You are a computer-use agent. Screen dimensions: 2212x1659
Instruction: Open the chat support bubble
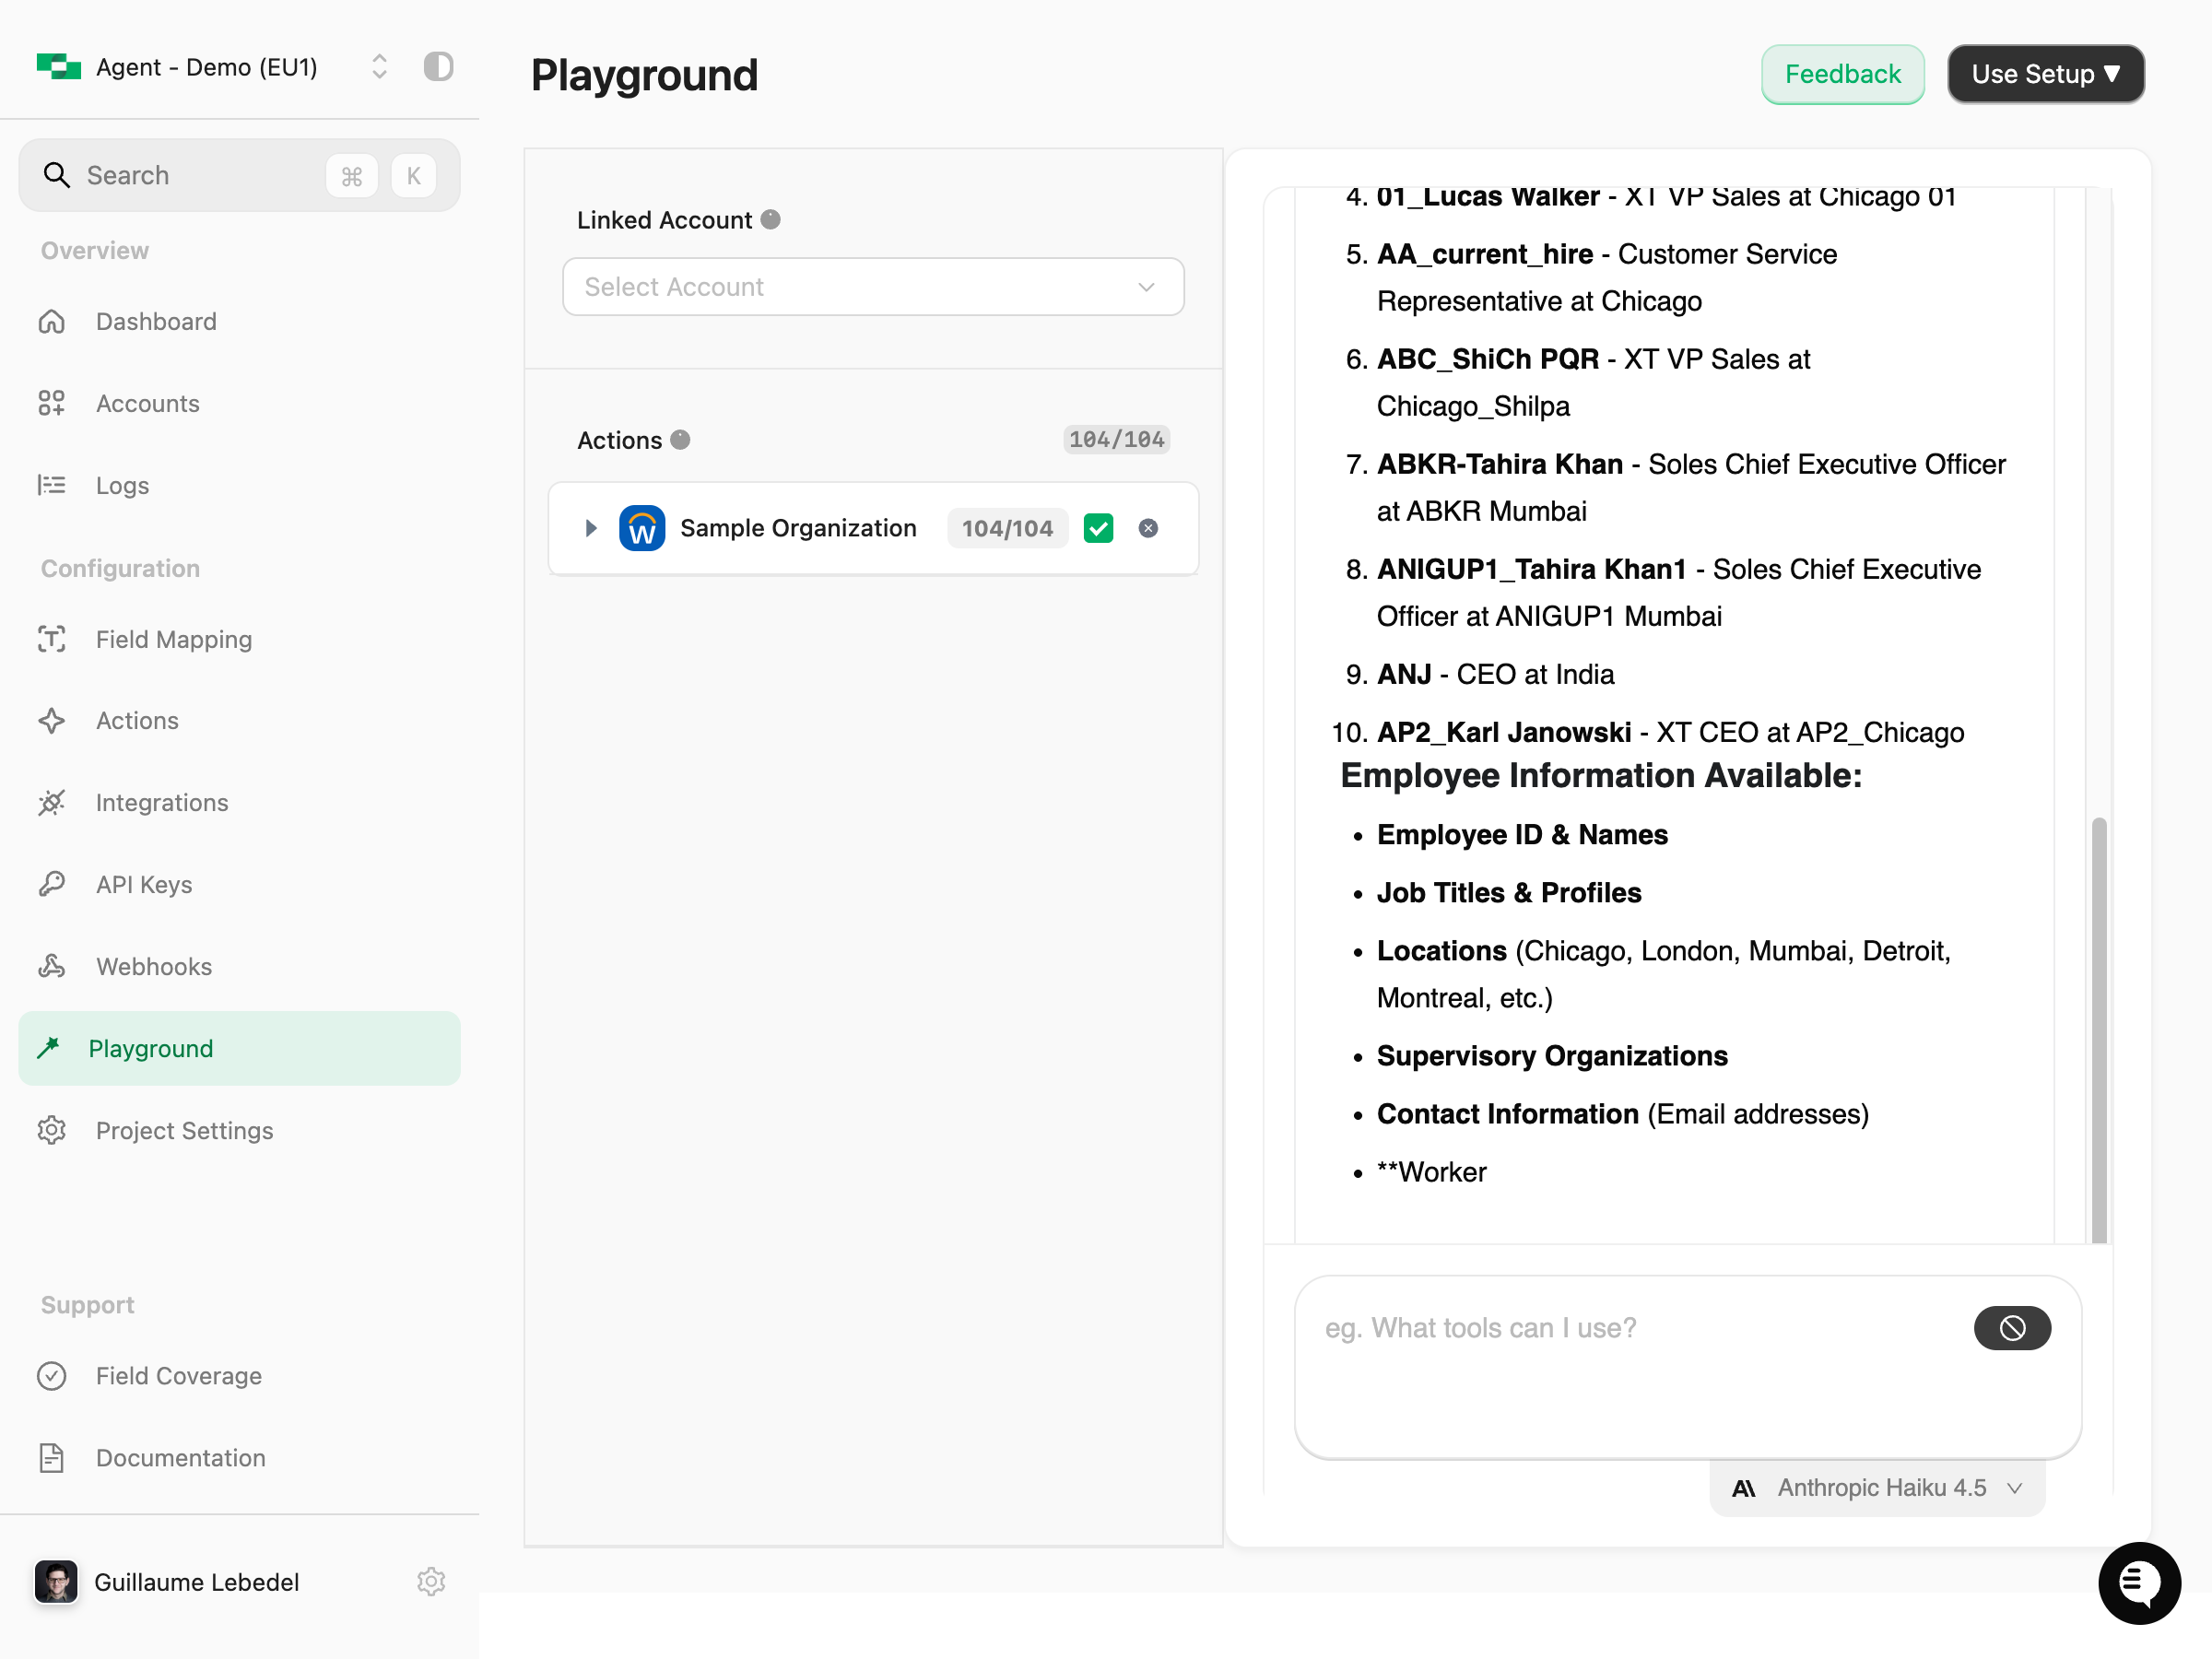[x=2139, y=1583]
